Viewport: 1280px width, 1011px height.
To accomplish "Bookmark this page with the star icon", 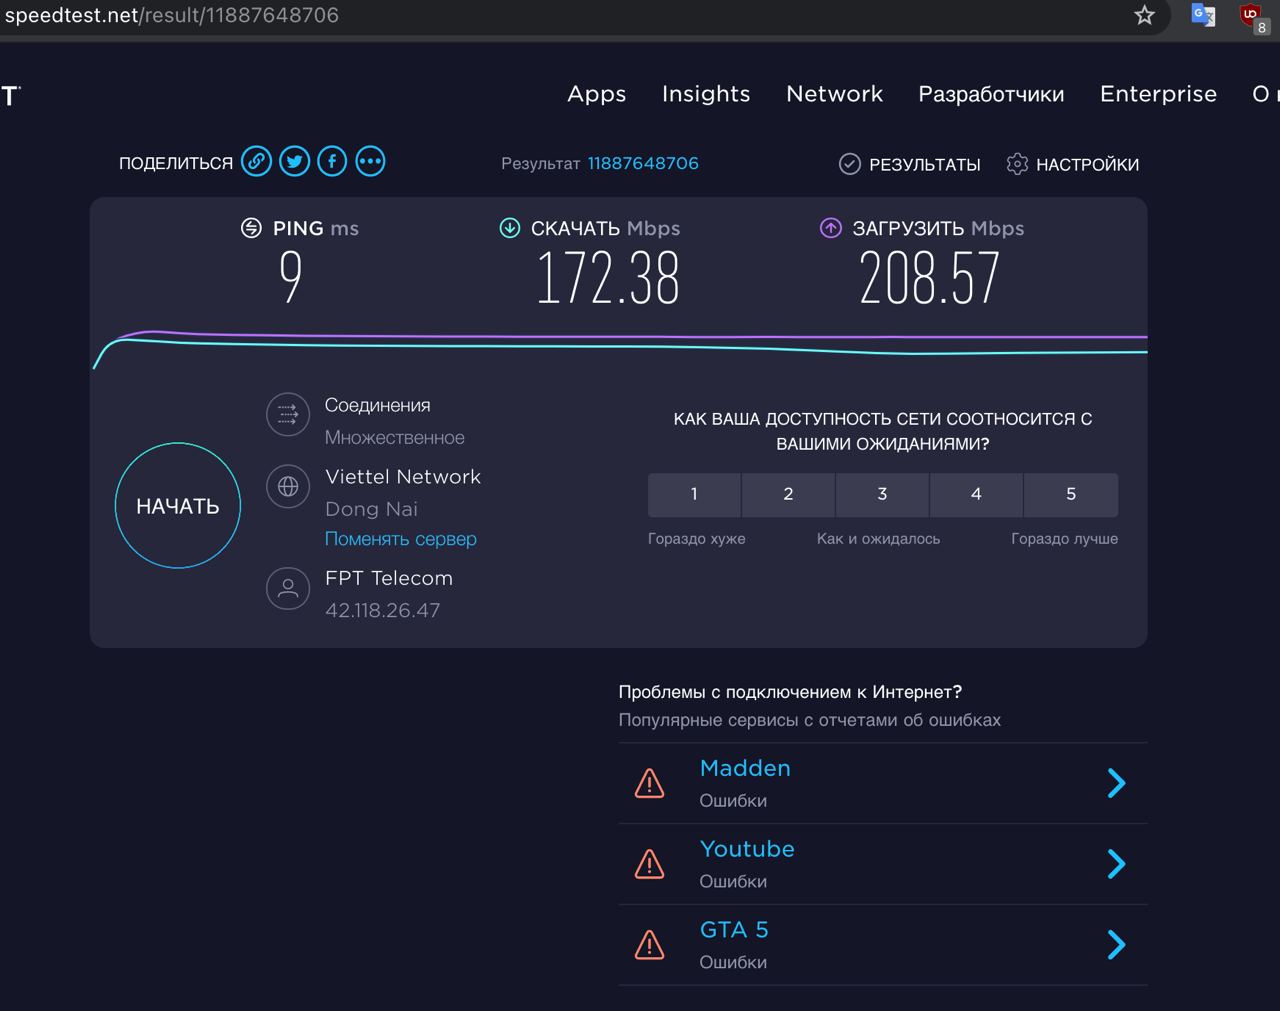I will 1145,15.
